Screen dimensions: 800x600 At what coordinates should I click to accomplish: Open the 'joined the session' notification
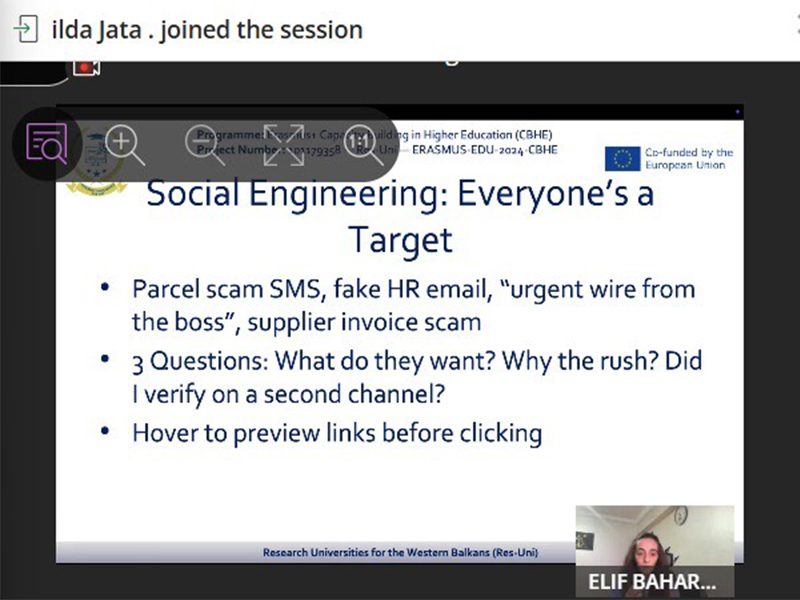(x=206, y=29)
